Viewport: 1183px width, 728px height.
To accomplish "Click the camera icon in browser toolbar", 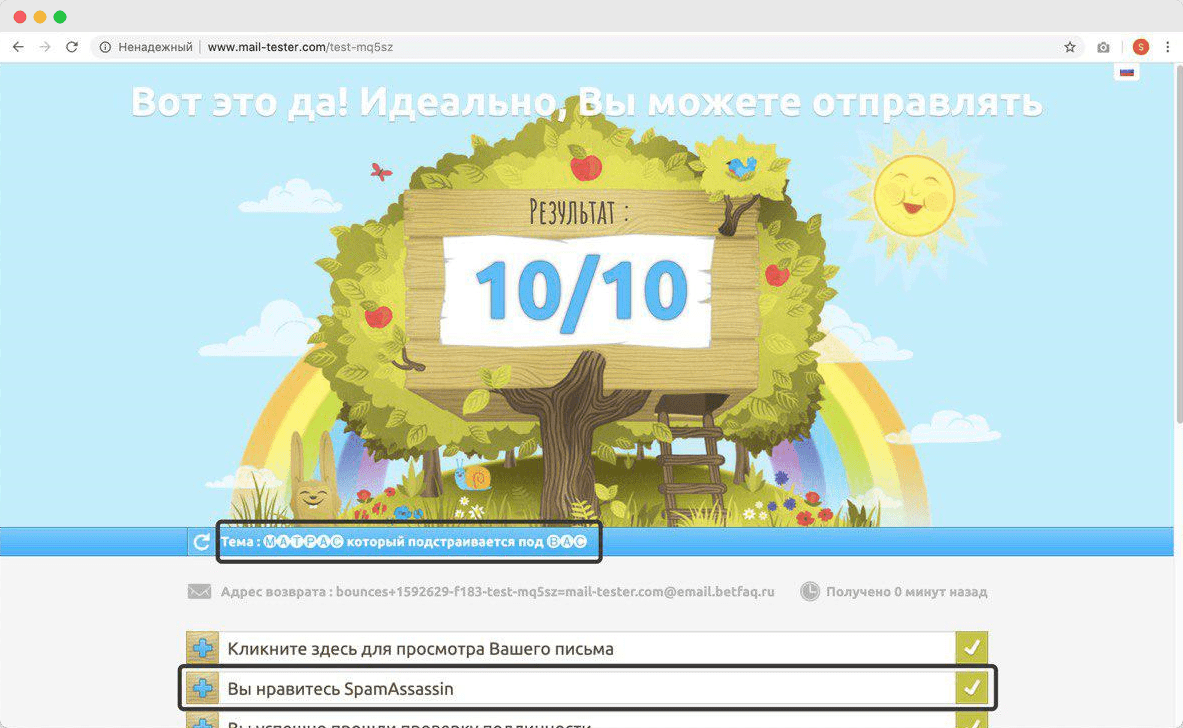I will tap(1103, 47).
